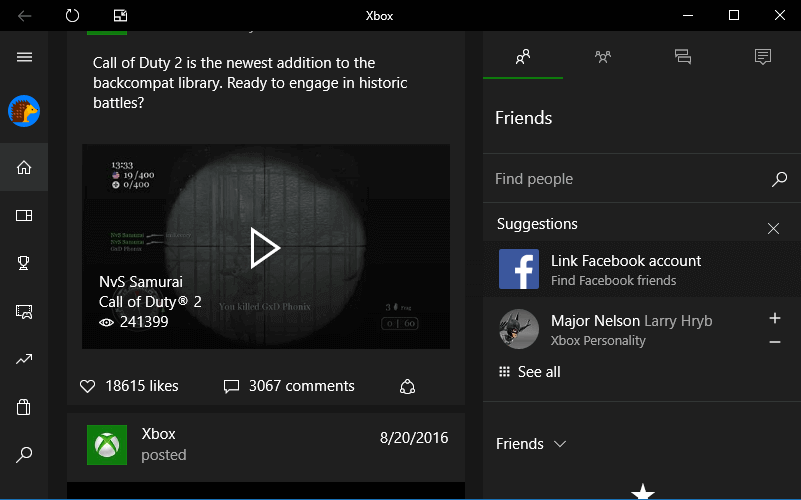Refresh the feed with reload icon

[x=73, y=15]
